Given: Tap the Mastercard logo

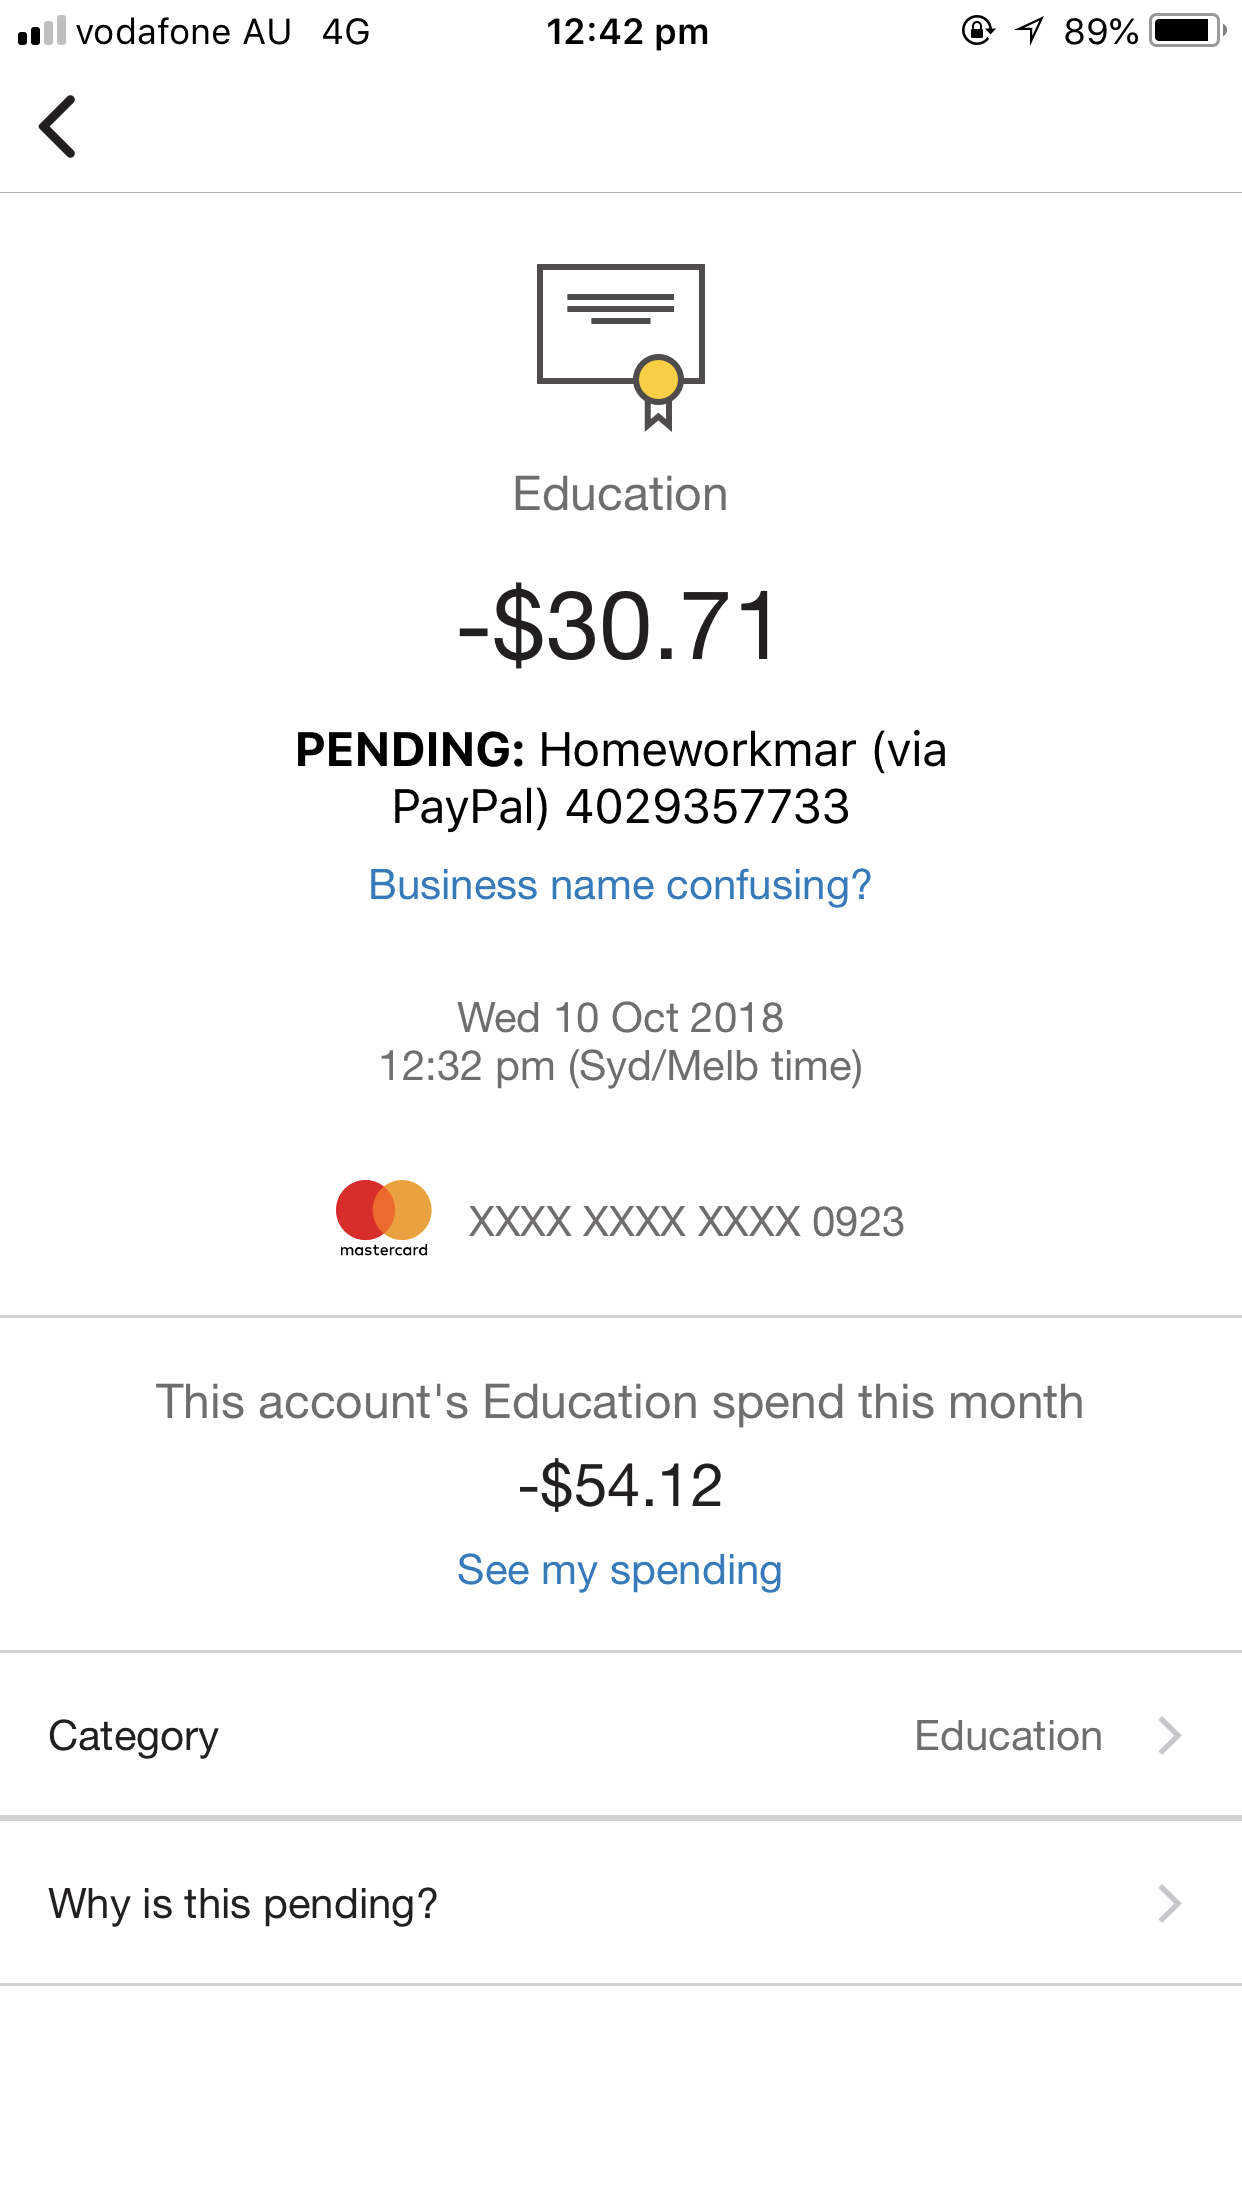Looking at the screenshot, I should point(384,1218).
